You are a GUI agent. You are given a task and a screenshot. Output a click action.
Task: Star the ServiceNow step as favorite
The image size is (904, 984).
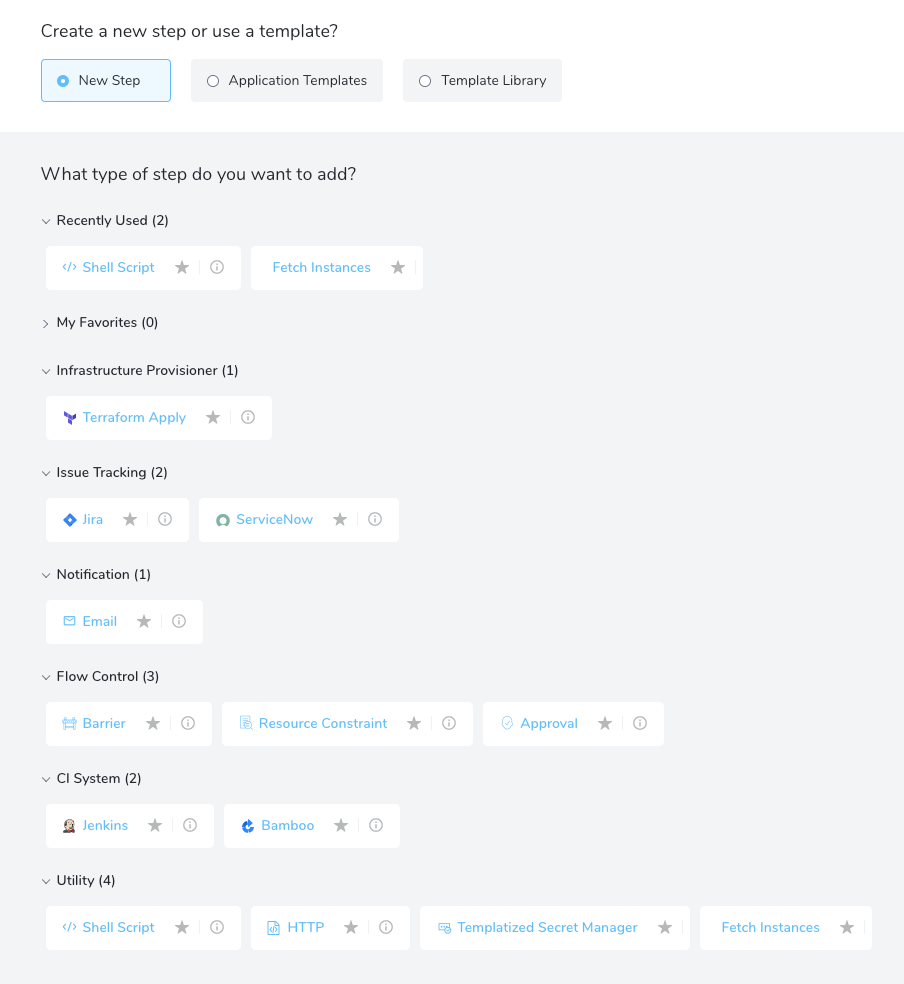click(x=340, y=519)
